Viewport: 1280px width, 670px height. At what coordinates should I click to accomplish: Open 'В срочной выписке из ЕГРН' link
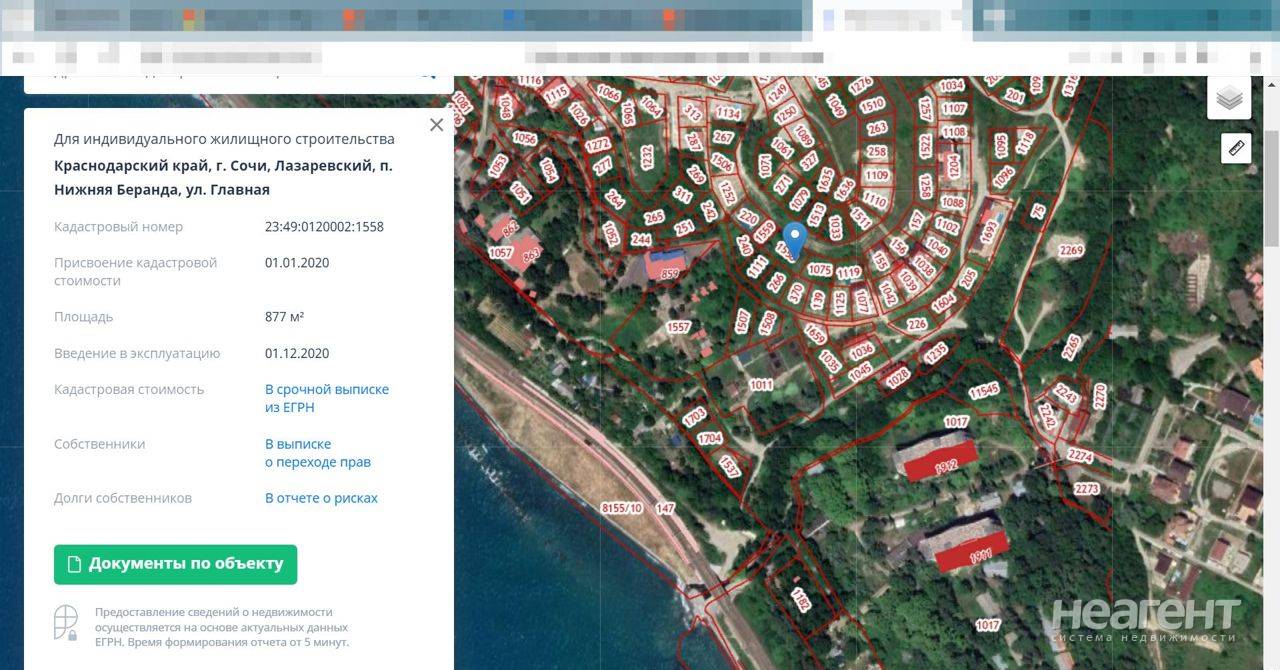327,398
